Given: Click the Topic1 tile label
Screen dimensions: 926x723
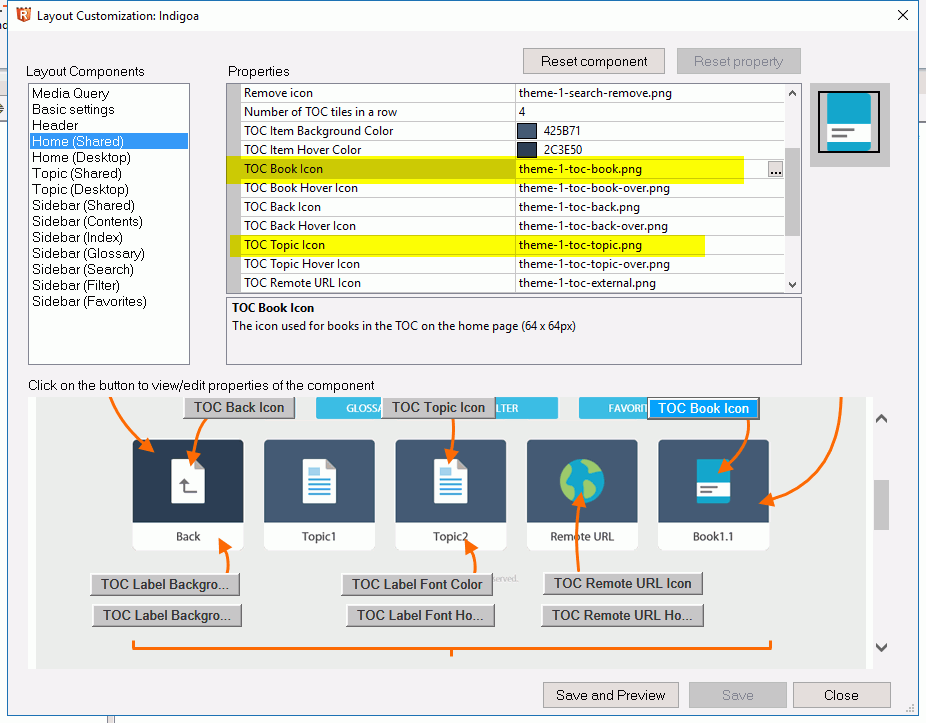Looking at the screenshot, I should pyautogui.click(x=319, y=536).
